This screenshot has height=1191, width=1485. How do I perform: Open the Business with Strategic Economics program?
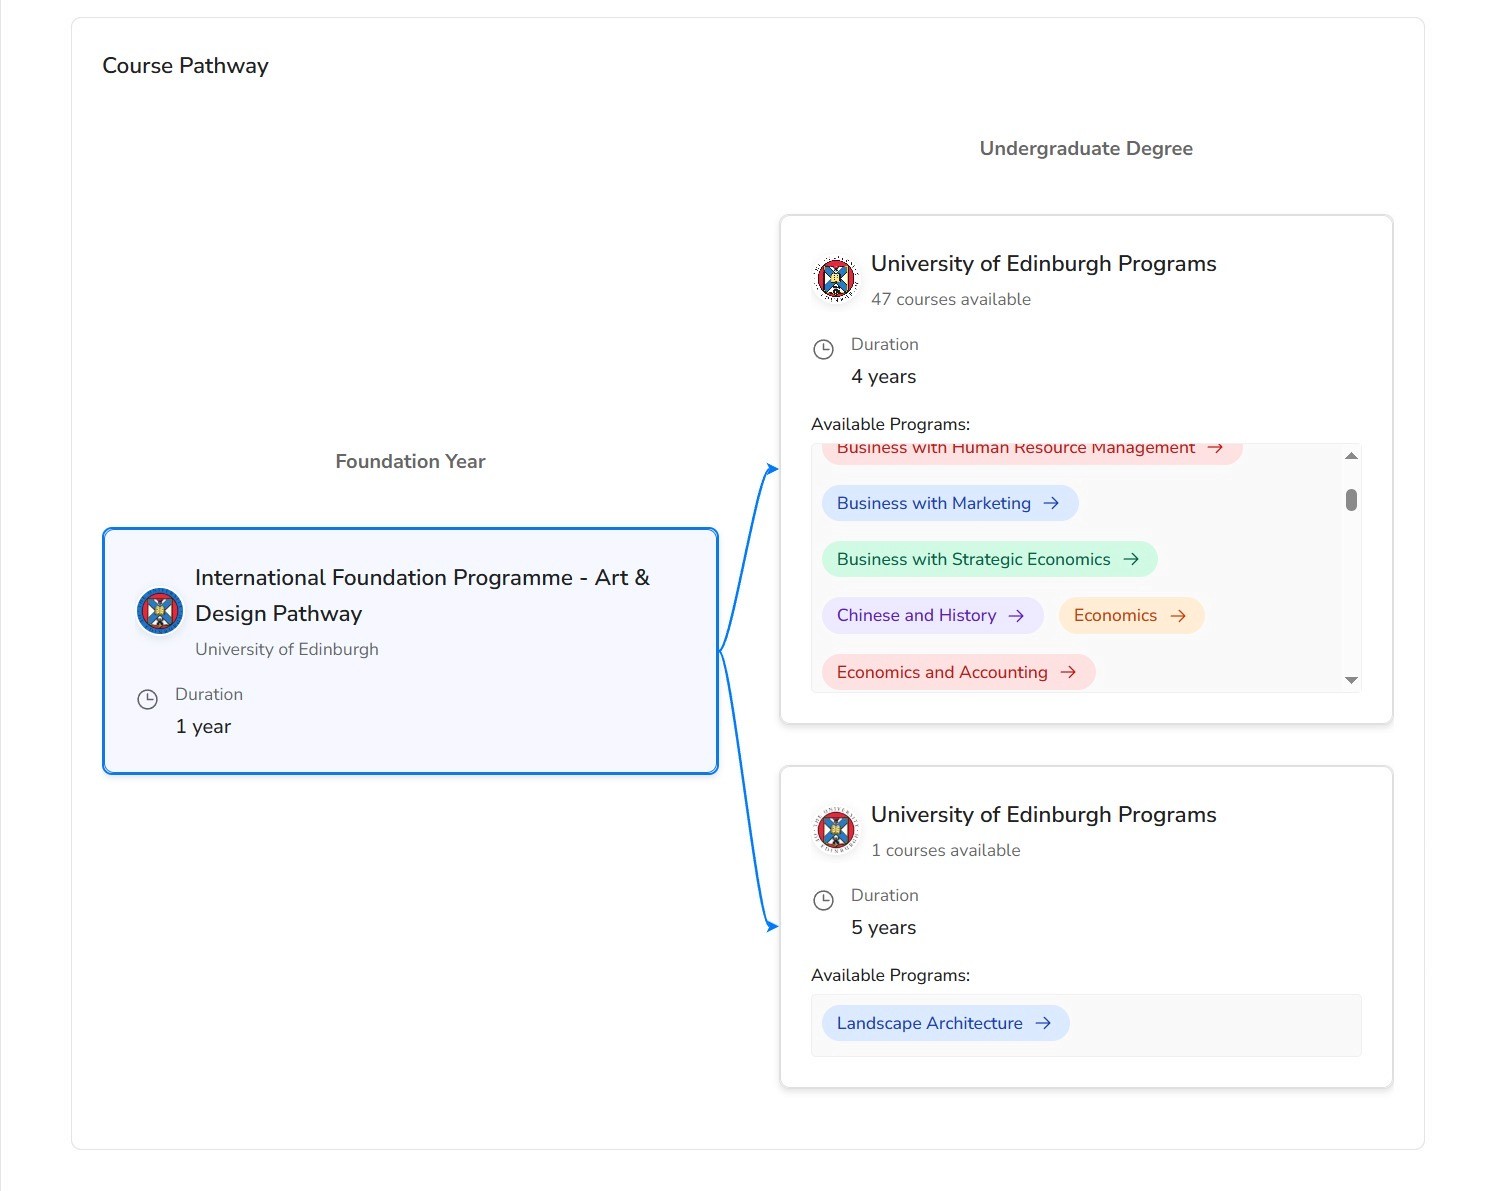989,559
